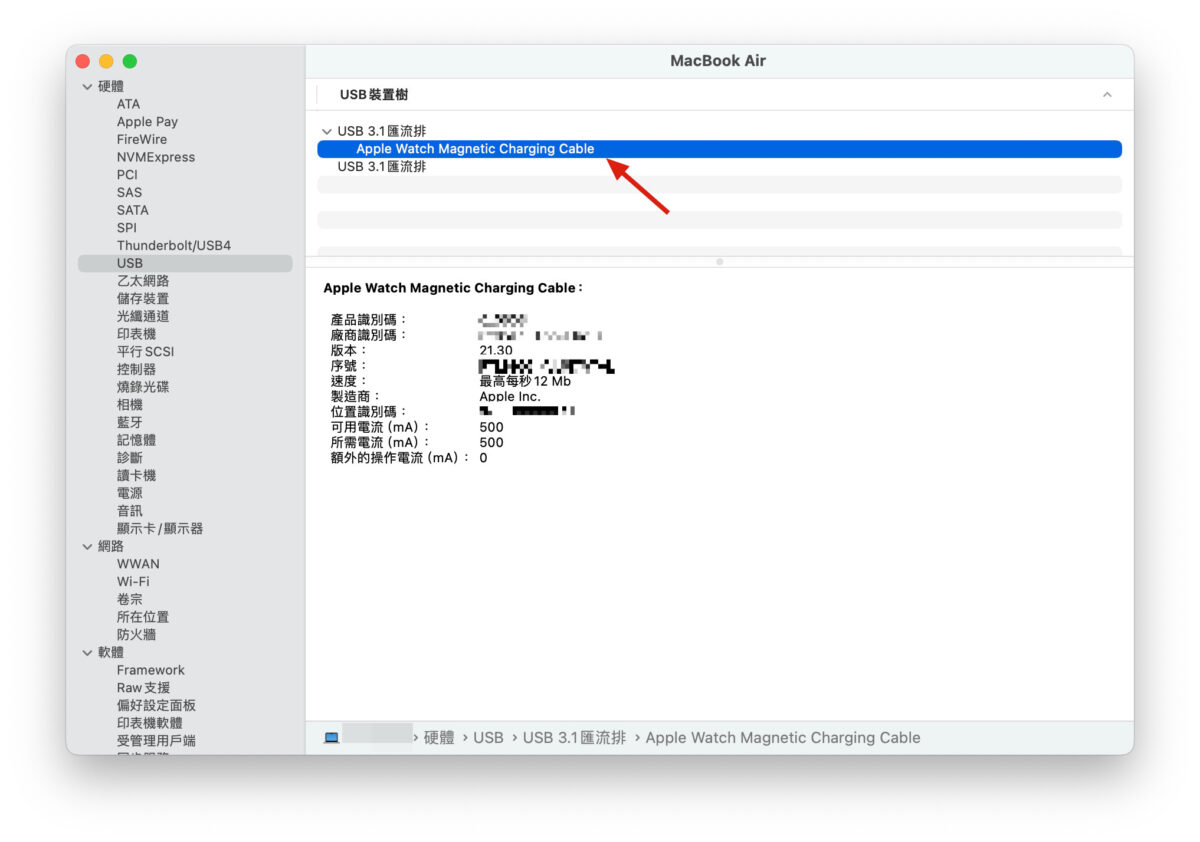Select Apple Pay in the sidebar
The width and height of the screenshot is (1200, 842).
click(147, 122)
